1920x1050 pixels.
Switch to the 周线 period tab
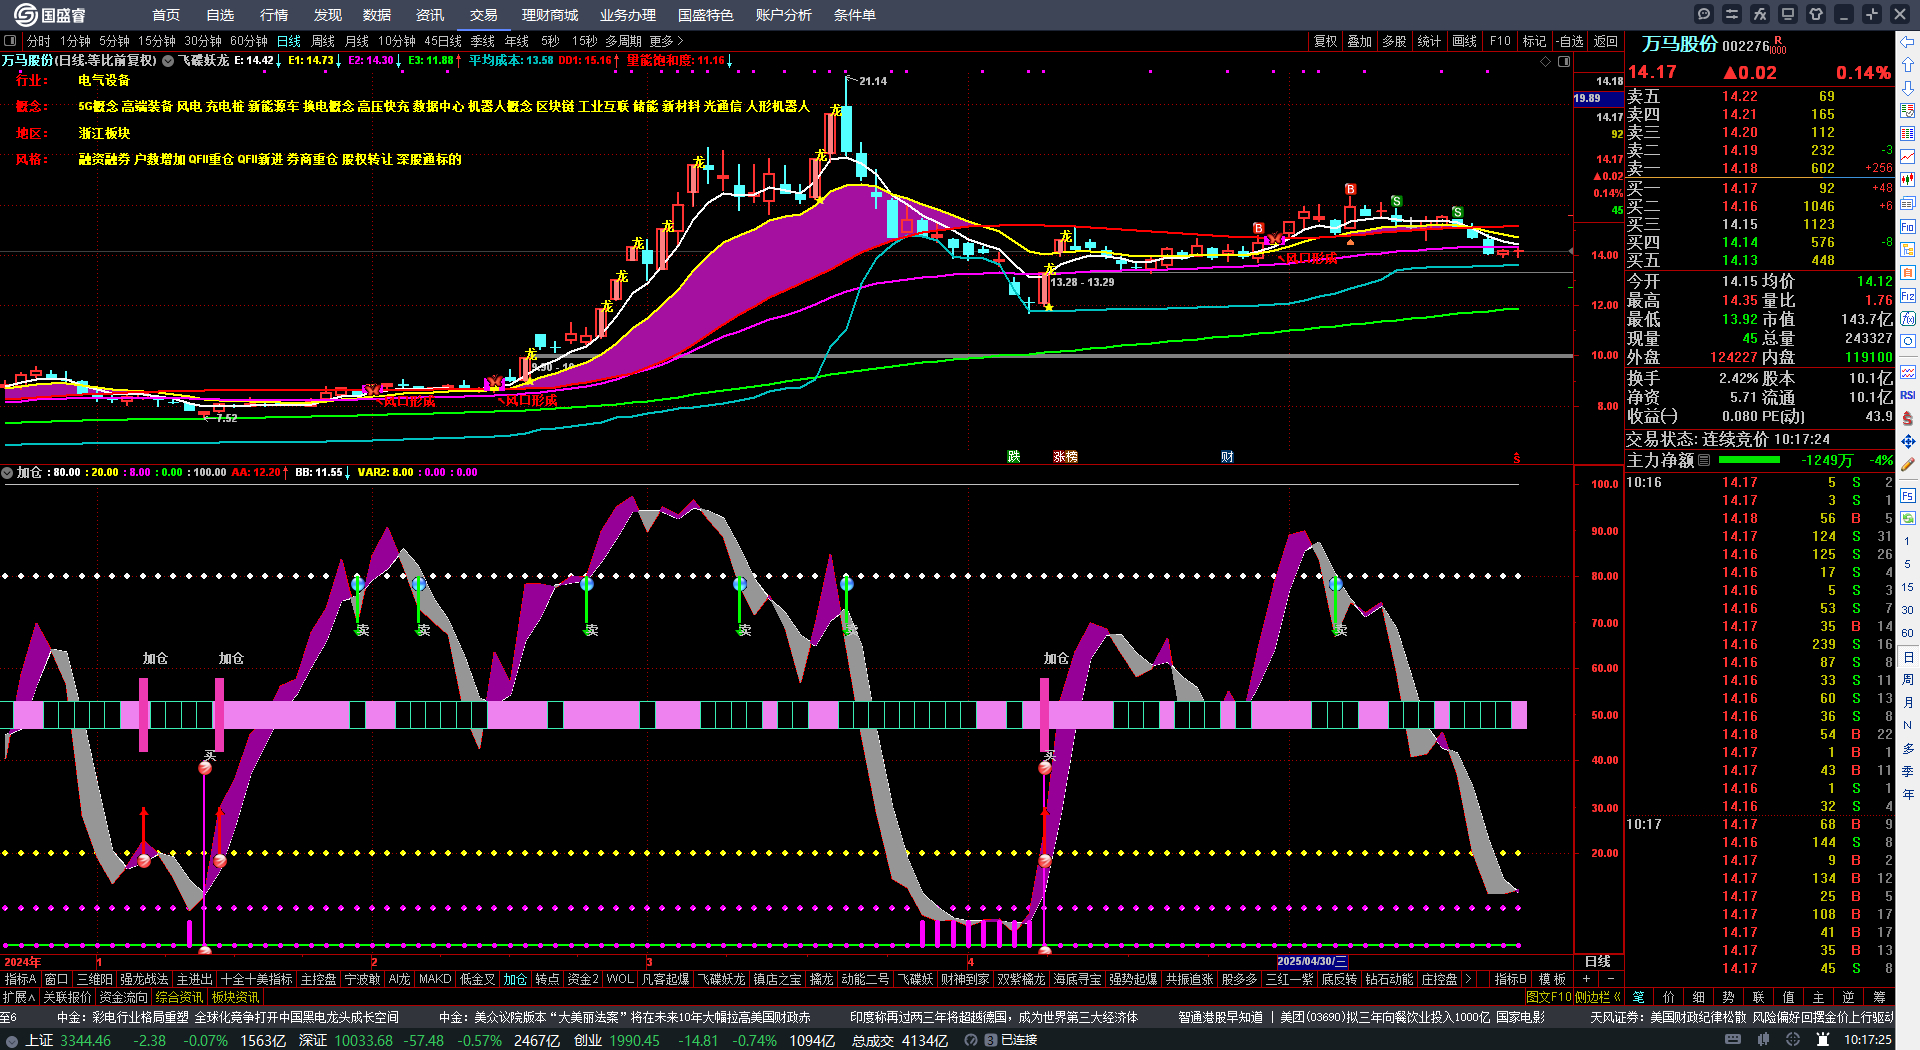click(323, 41)
